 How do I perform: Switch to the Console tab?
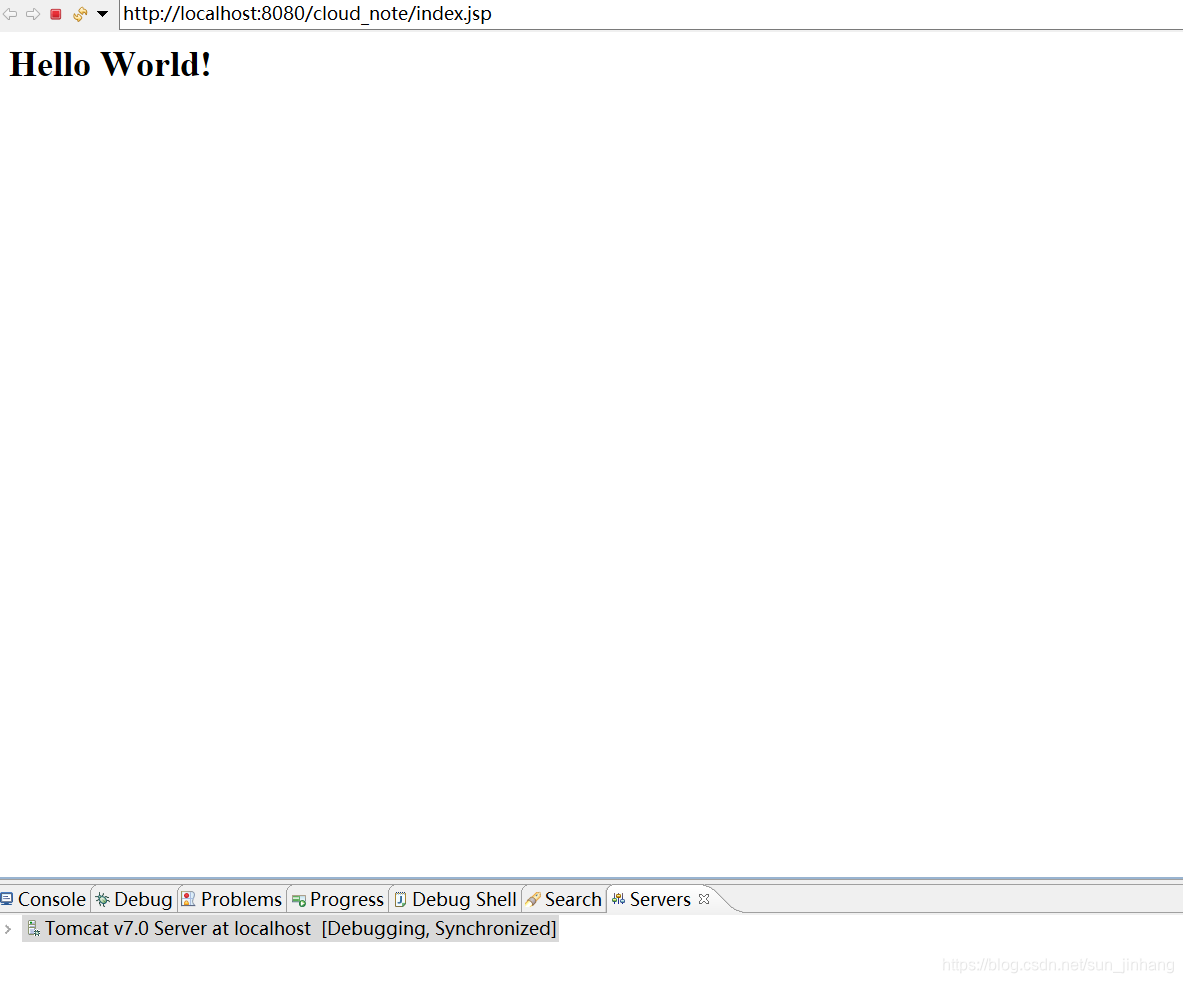[44, 899]
